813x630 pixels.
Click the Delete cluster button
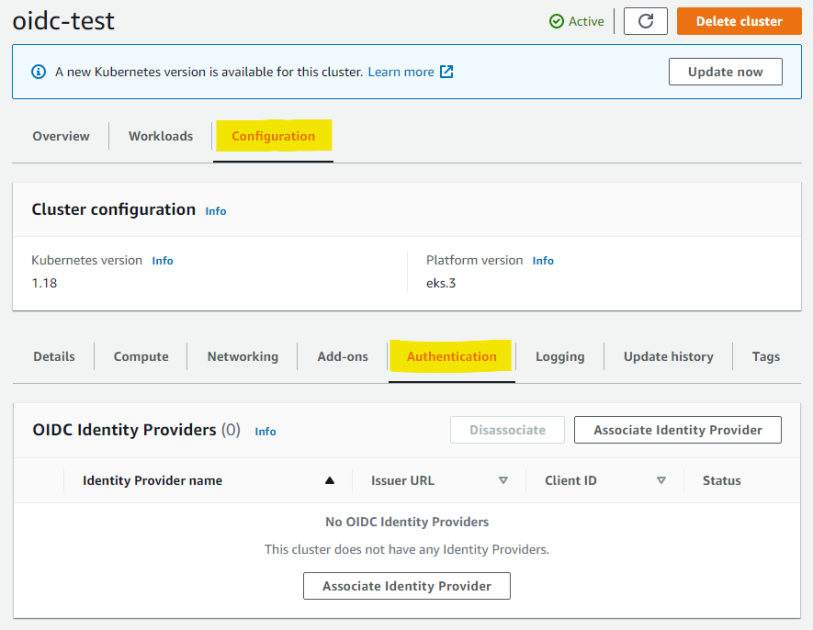pyautogui.click(x=738, y=21)
